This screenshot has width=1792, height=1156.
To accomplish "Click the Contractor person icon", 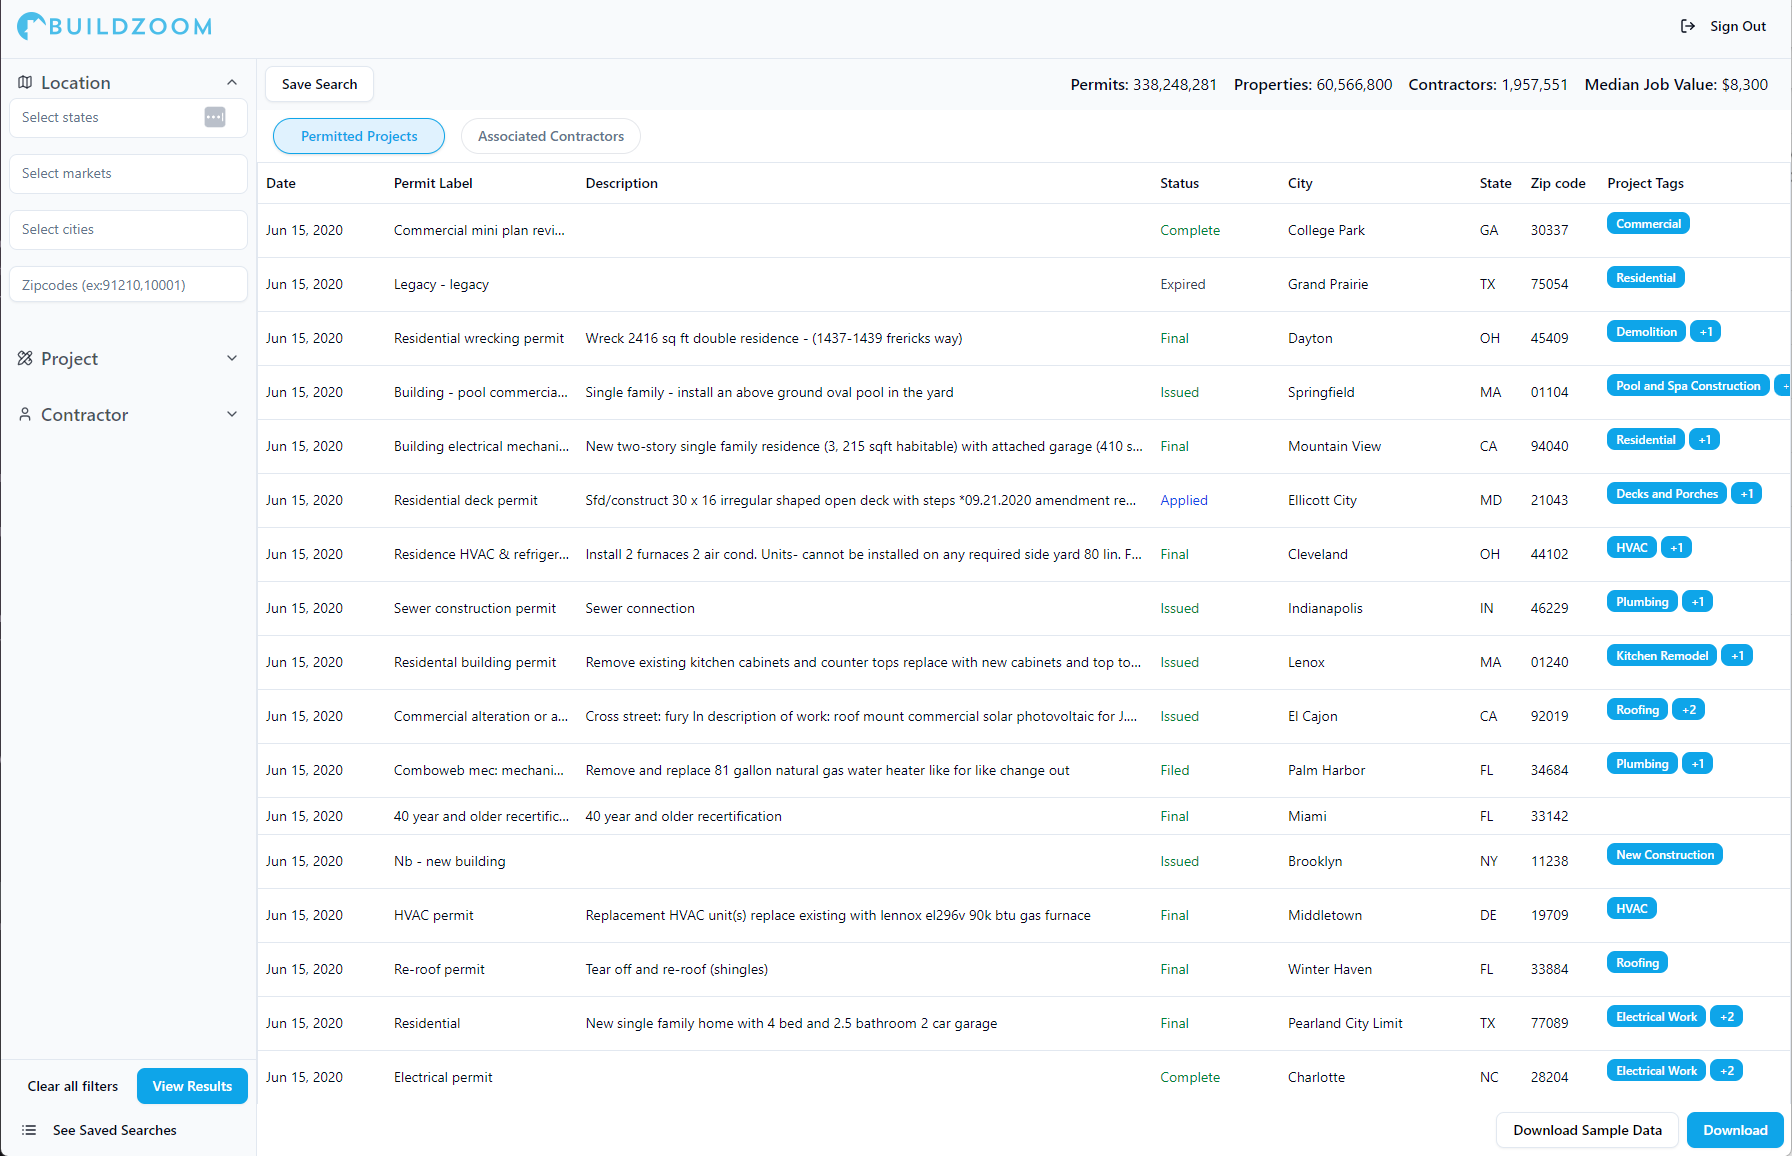I will (25, 415).
